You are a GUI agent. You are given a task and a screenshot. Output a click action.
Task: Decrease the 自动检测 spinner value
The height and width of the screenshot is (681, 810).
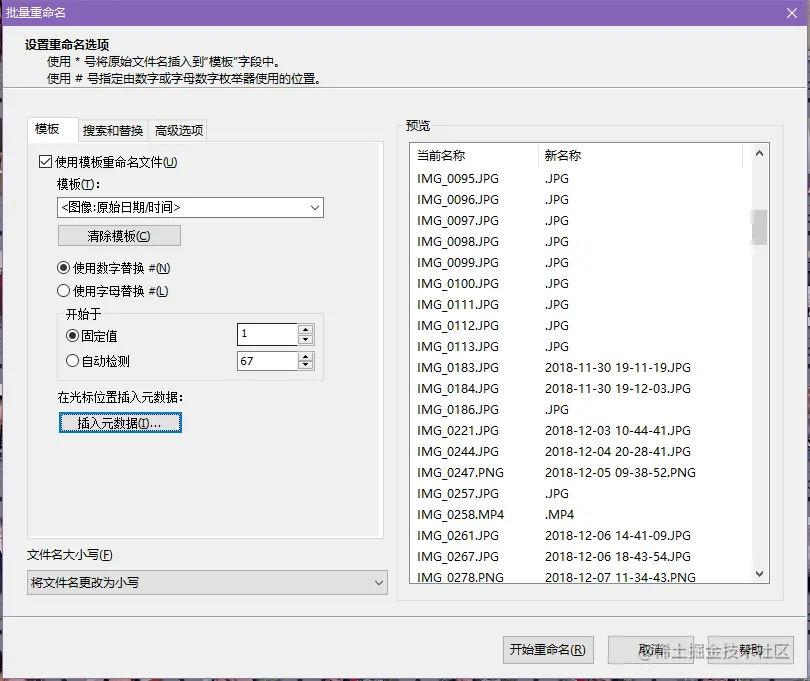click(306, 365)
